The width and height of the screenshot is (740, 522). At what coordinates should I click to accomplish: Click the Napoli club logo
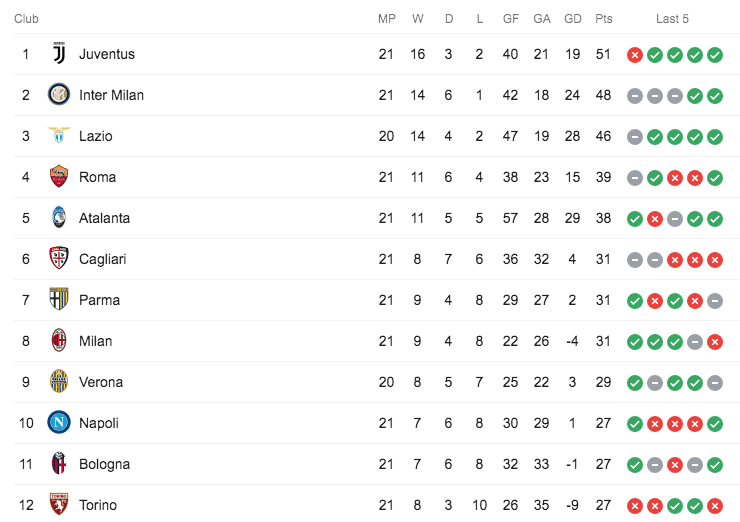point(59,423)
